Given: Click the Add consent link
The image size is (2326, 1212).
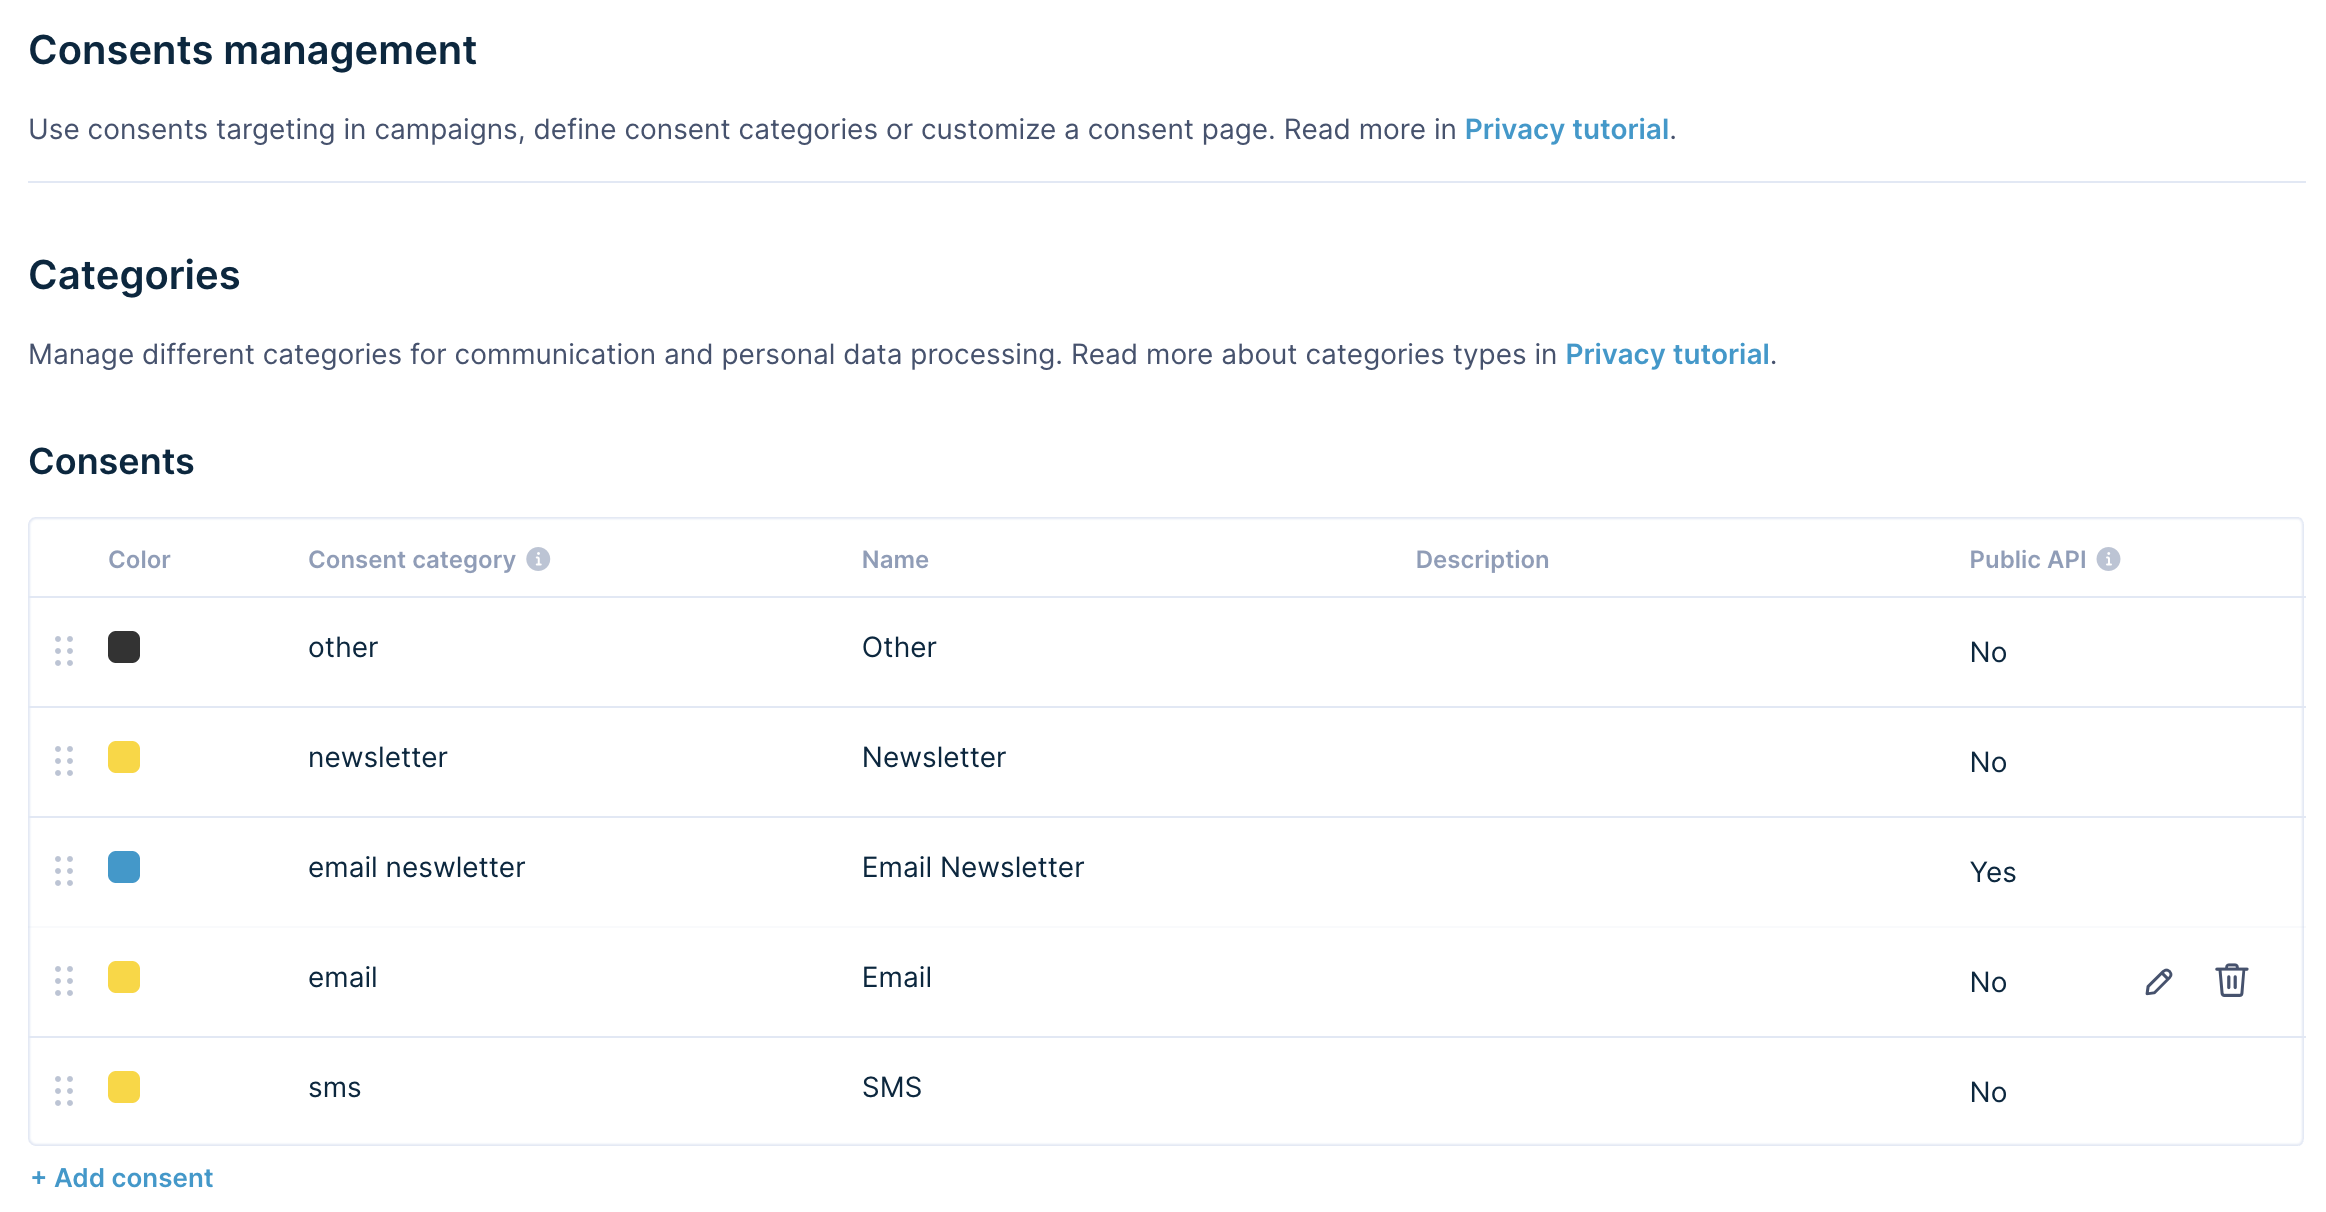Looking at the screenshot, I should pyautogui.click(x=123, y=1178).
